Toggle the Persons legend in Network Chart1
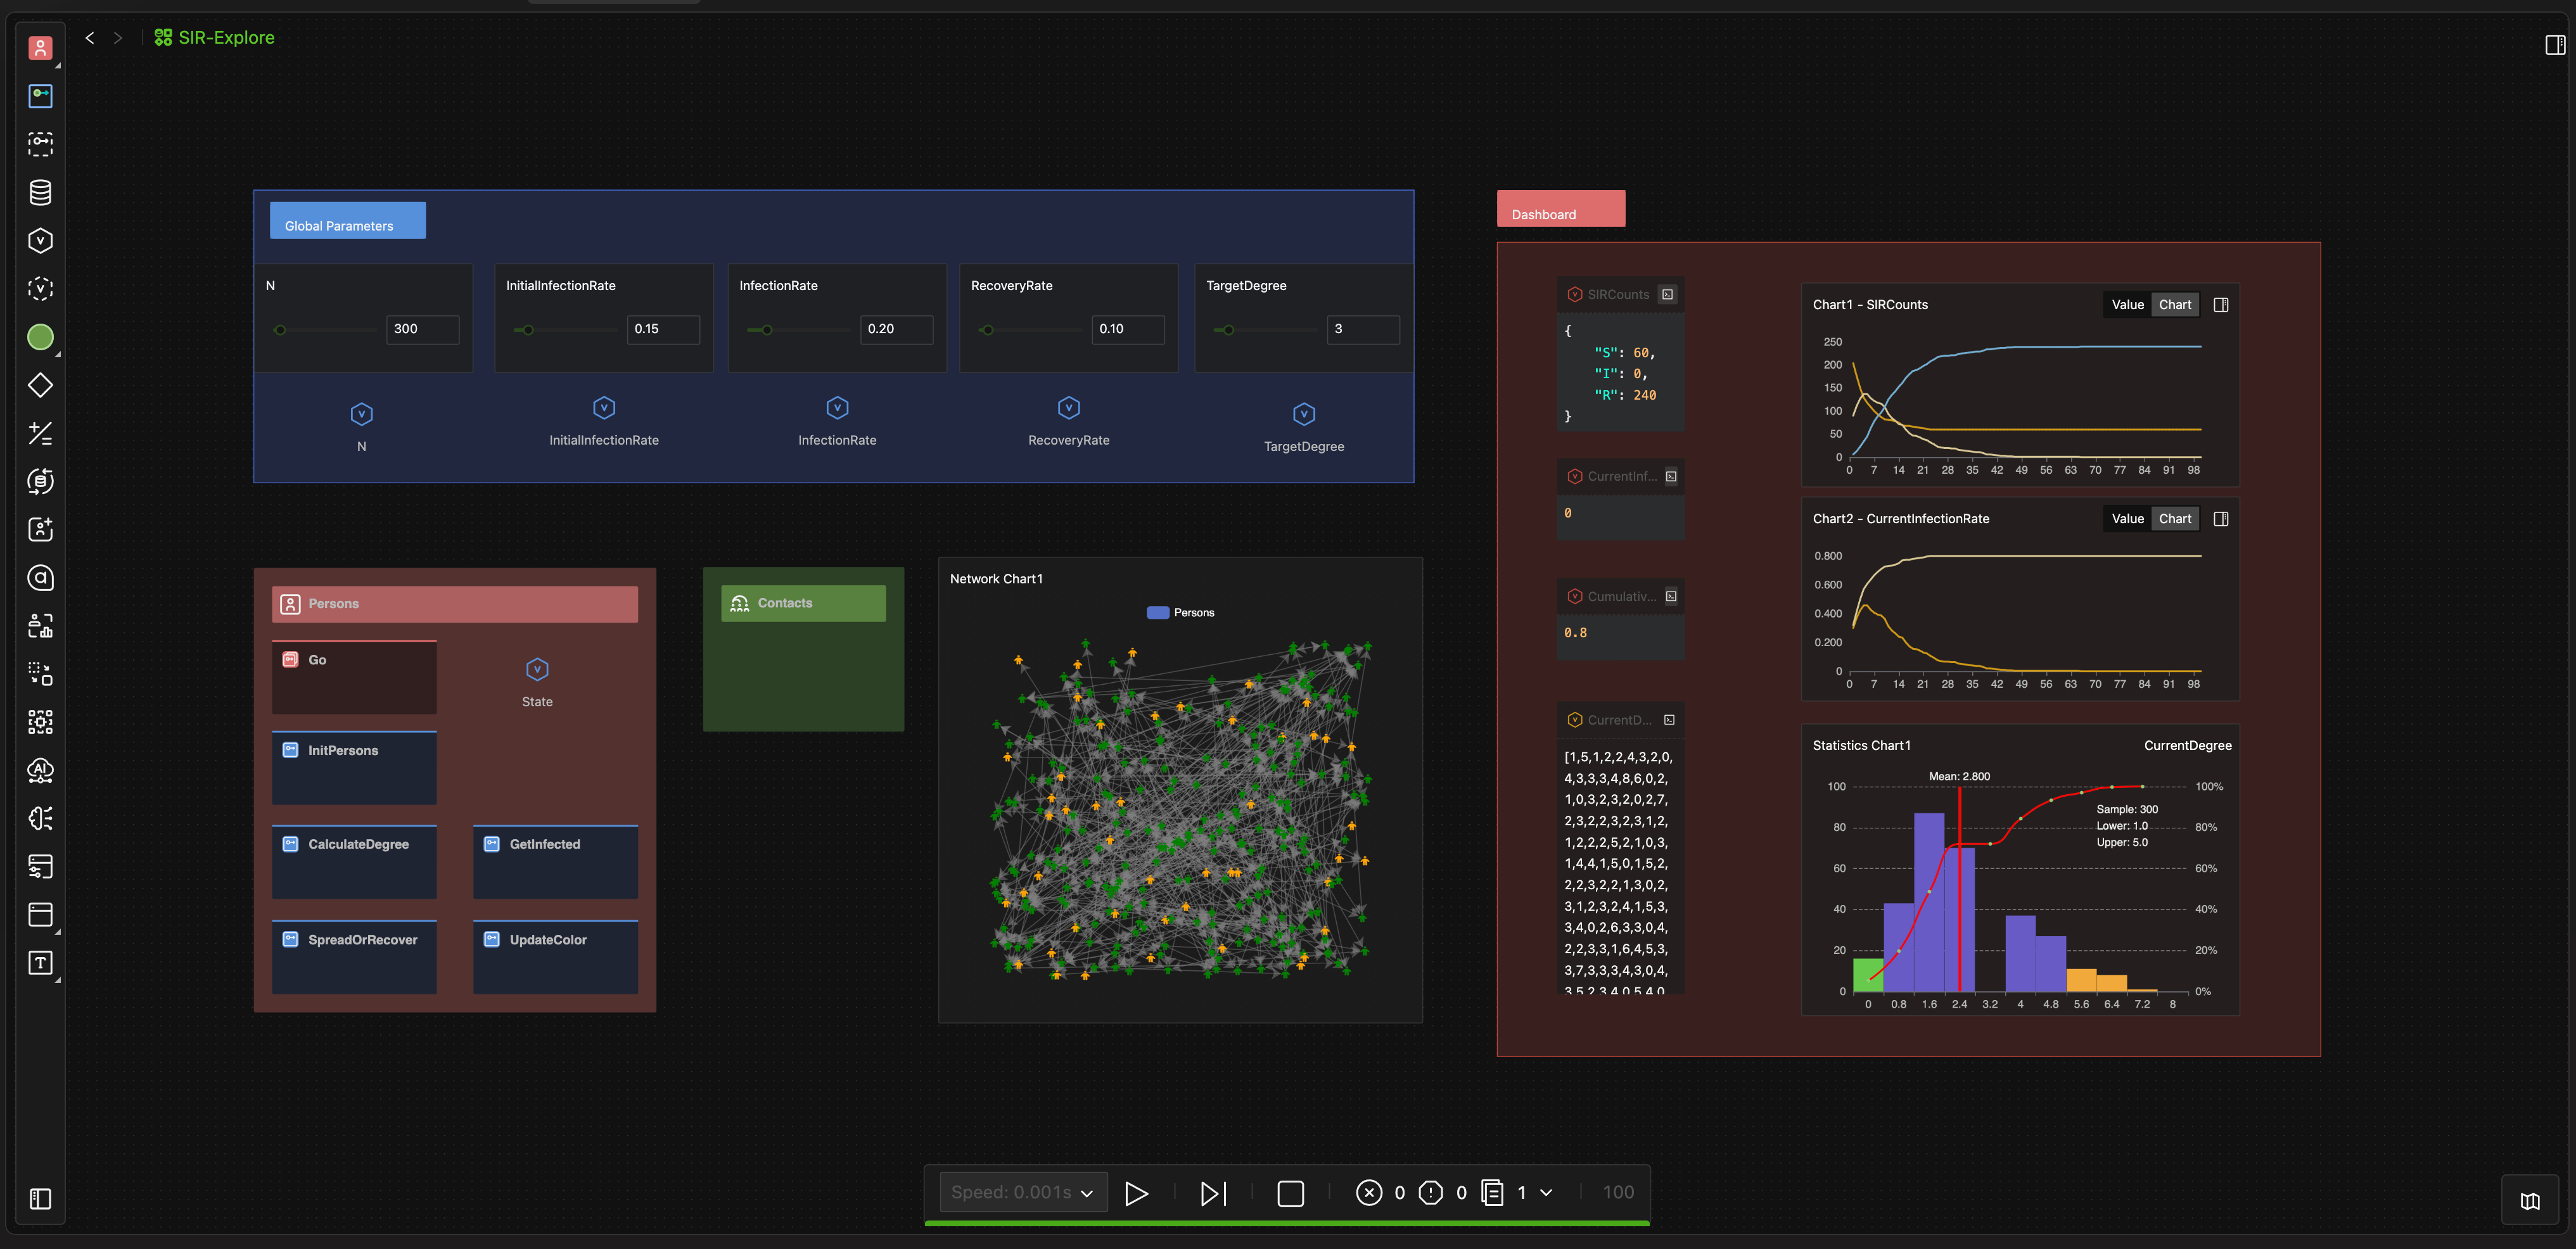The height and width of the screenshot is (1249, 2576). (x=1180, y=613)
